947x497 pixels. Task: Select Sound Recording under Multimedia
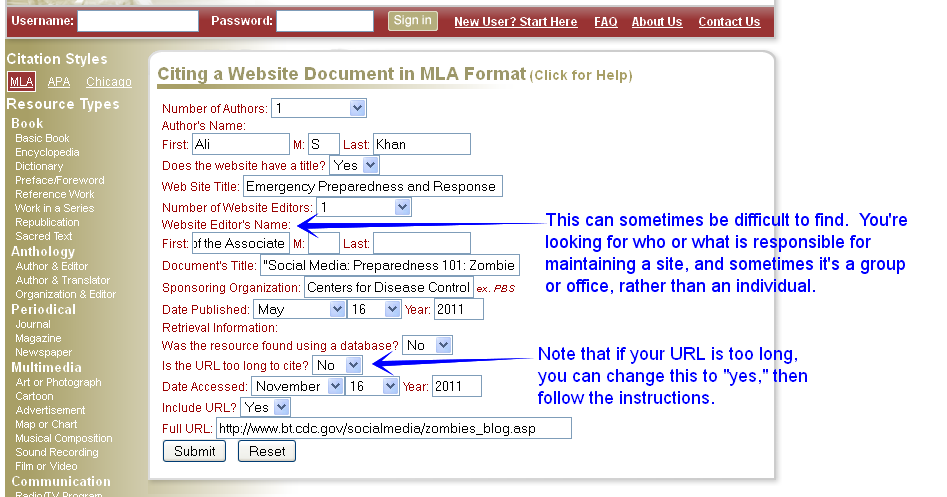click(57, 452)
